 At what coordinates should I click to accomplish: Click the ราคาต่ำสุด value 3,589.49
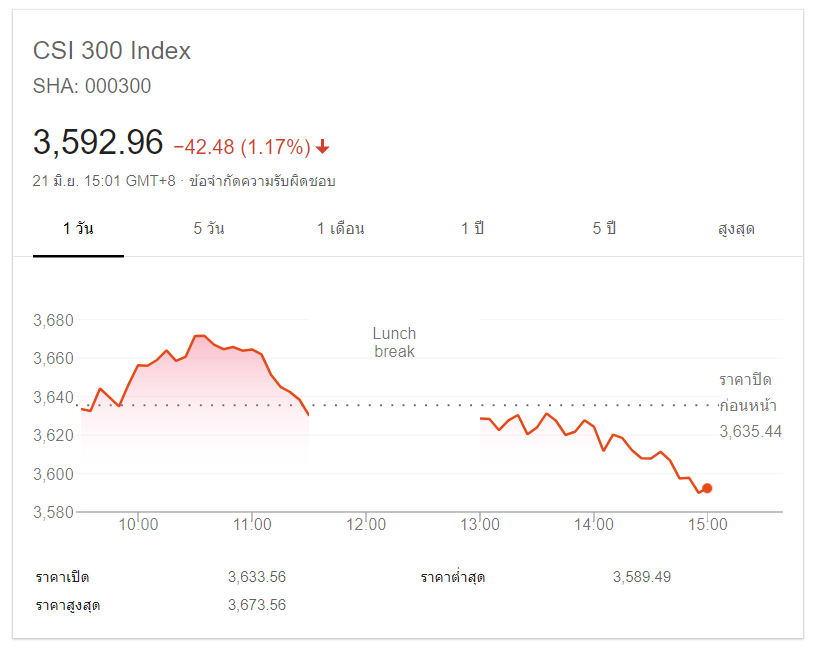click(x=643, y=577)
